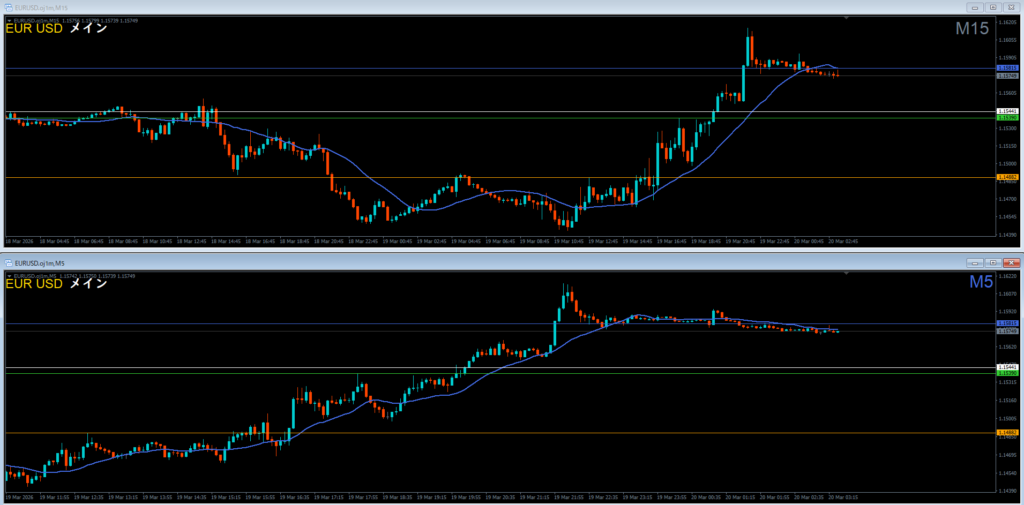The image size is (1024, 505).
Task: Click the EURUSD.oj1m,M15 window title text
Action: coord(39,7)
